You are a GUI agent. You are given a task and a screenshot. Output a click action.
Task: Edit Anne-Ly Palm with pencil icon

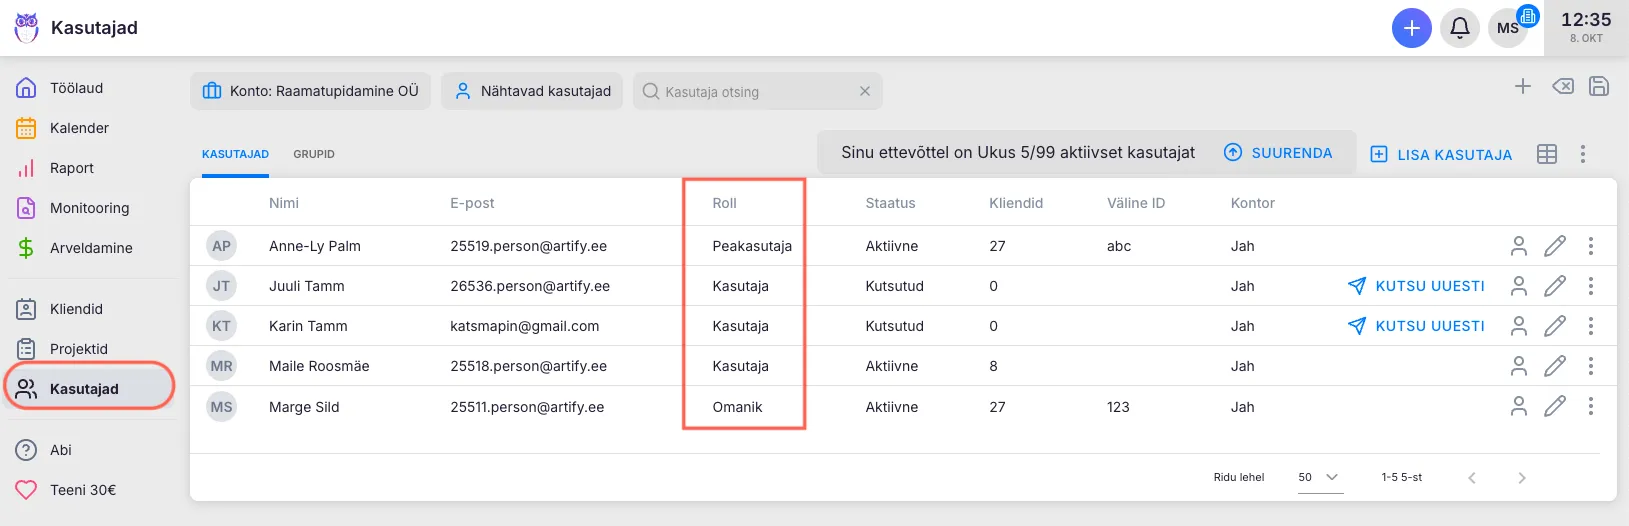[x=1554, y=246]
